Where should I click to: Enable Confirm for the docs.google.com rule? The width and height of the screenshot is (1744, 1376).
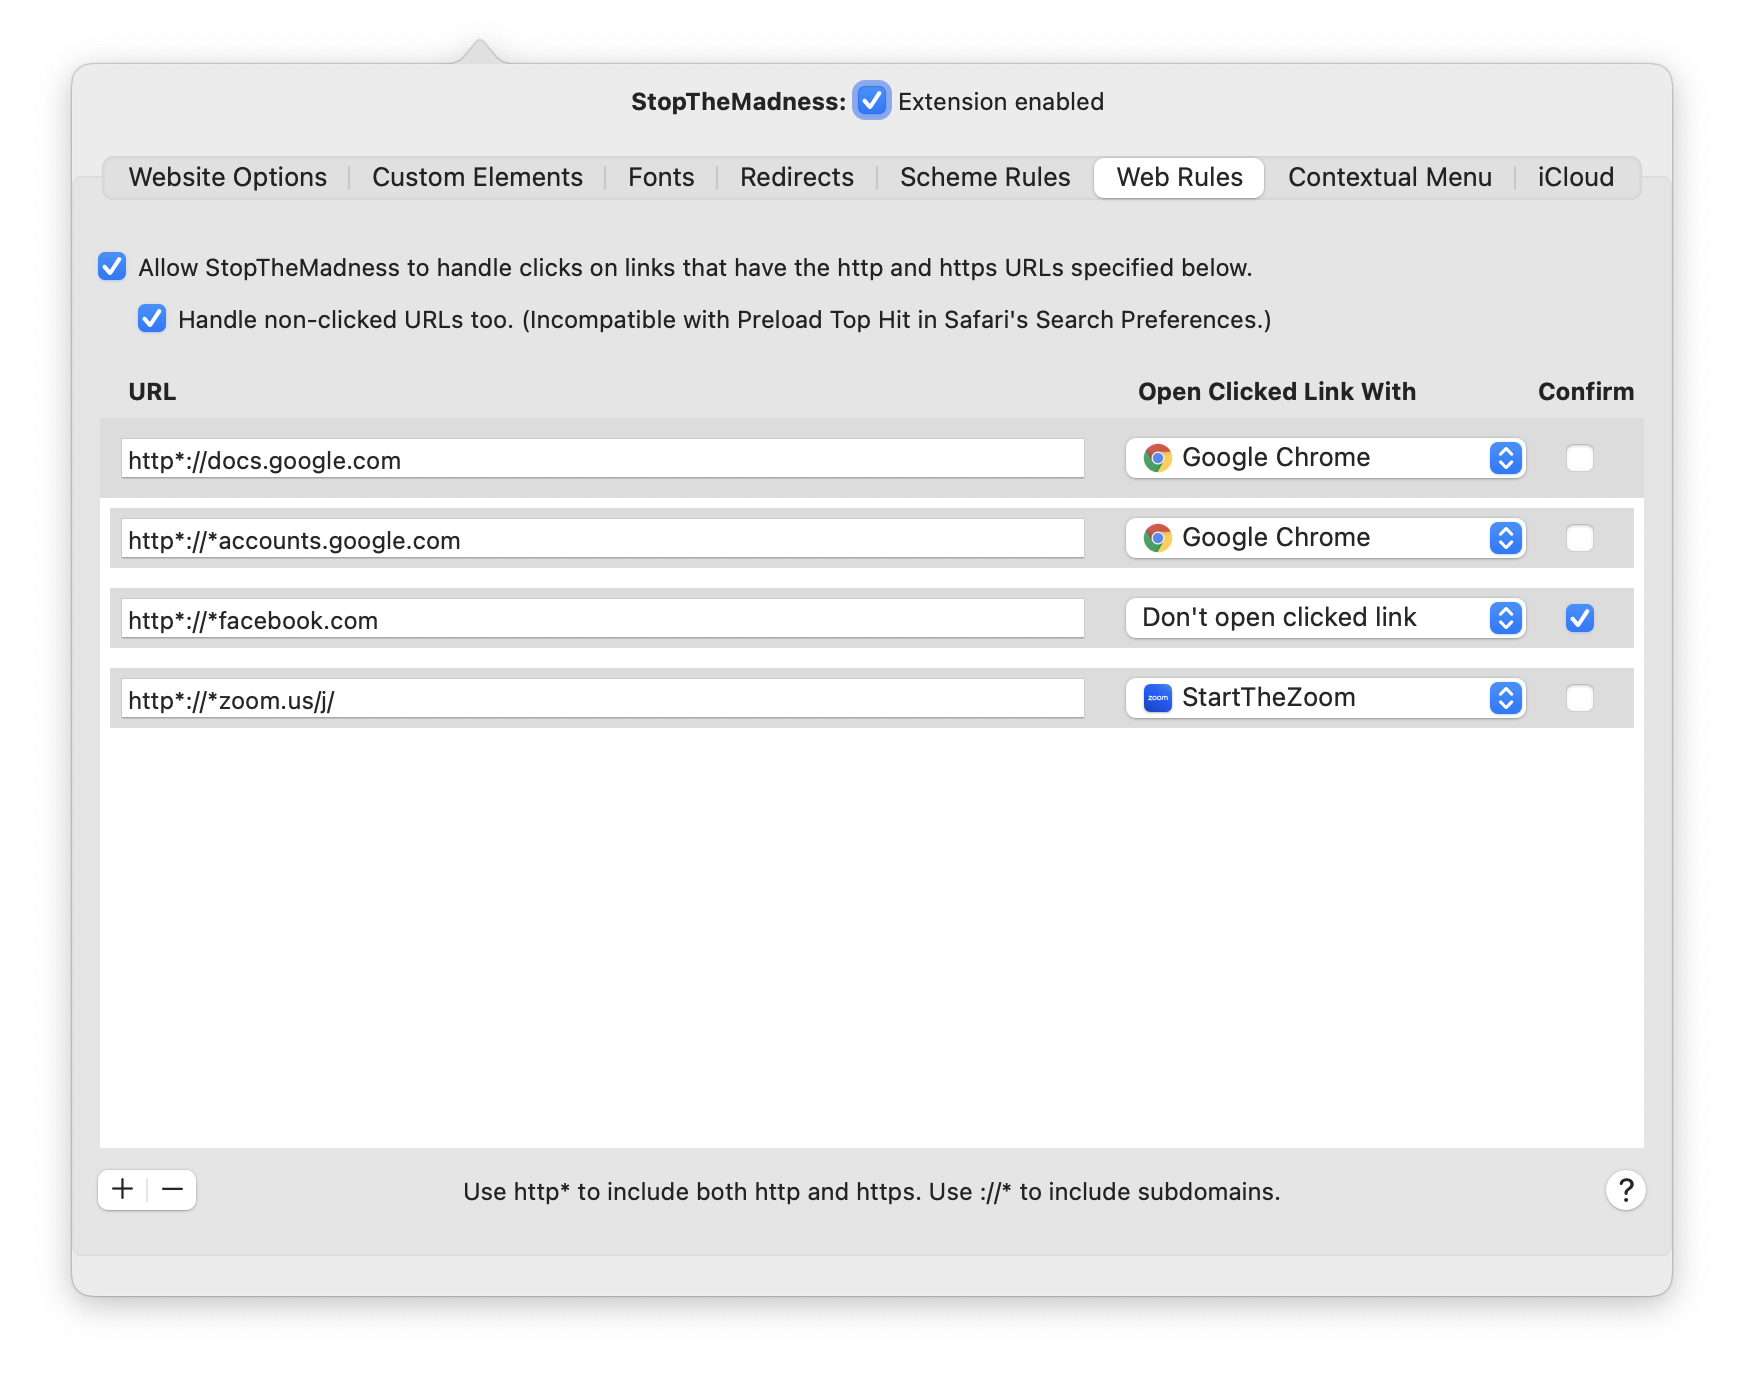coord(1579,458)
